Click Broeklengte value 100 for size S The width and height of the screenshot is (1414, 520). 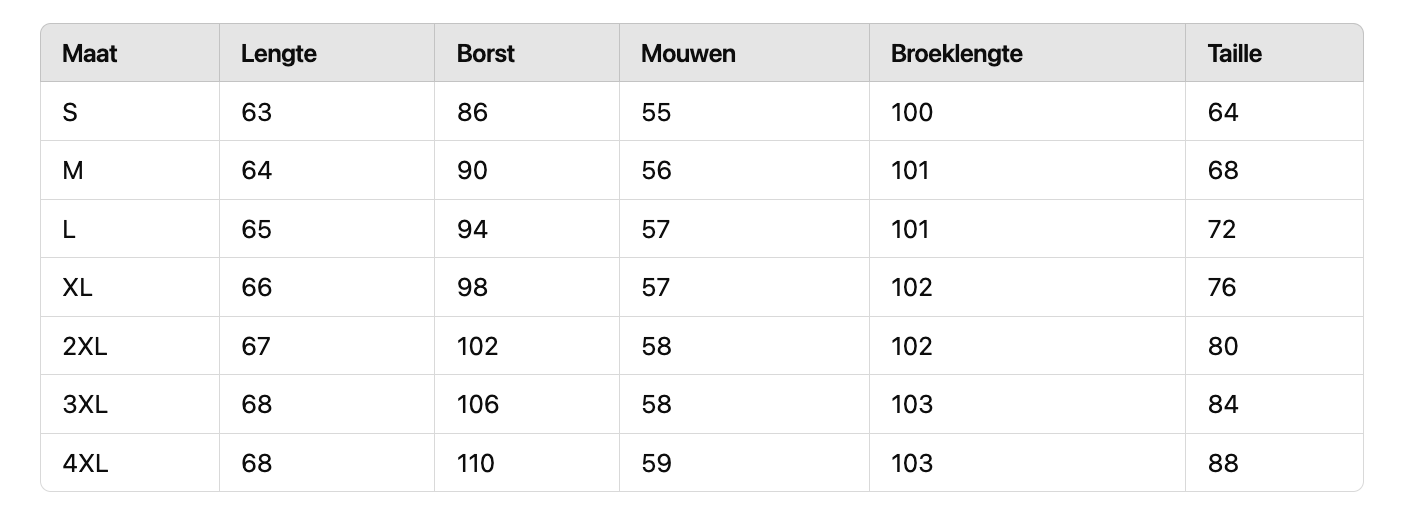[912, 112]
